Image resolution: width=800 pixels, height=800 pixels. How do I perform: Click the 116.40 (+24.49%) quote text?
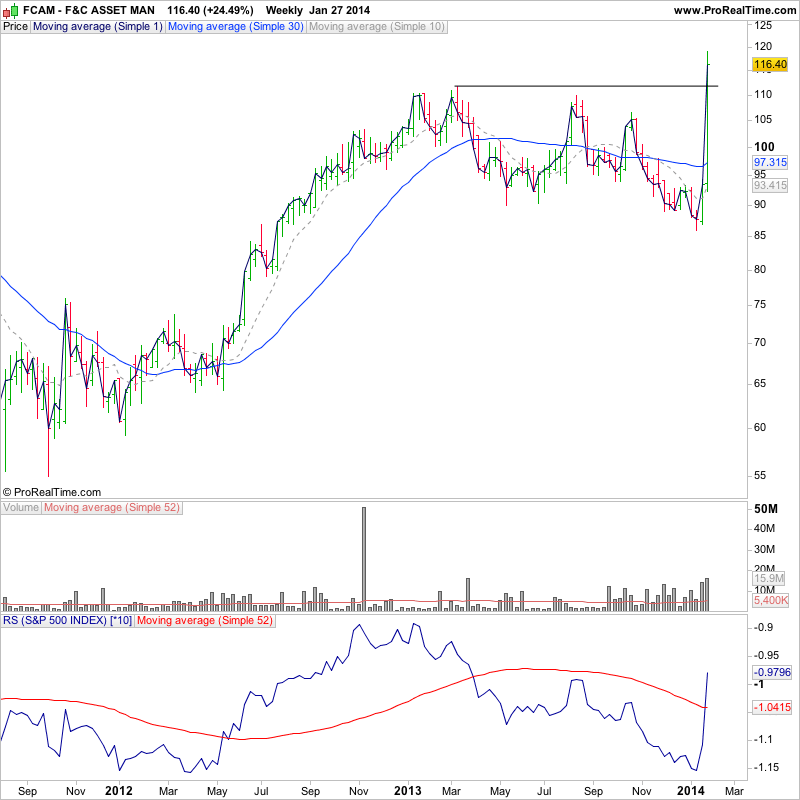[210, 10]
